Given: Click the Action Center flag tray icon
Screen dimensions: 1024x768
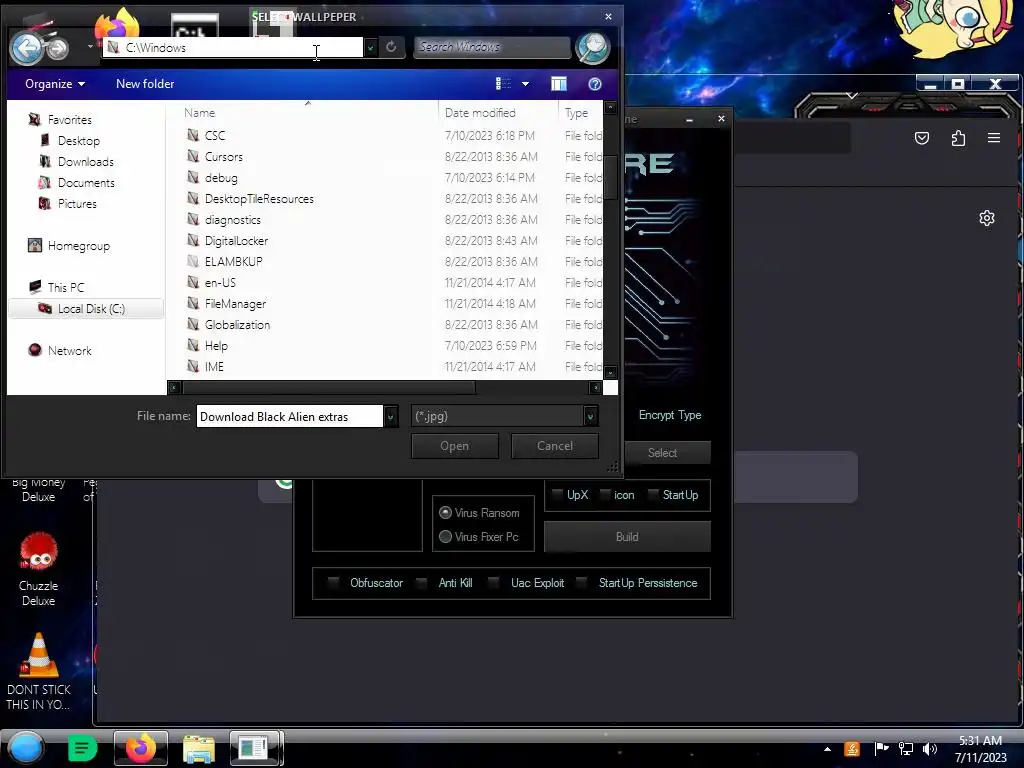Looking at the screenshot, I should (x=881, y=749).
